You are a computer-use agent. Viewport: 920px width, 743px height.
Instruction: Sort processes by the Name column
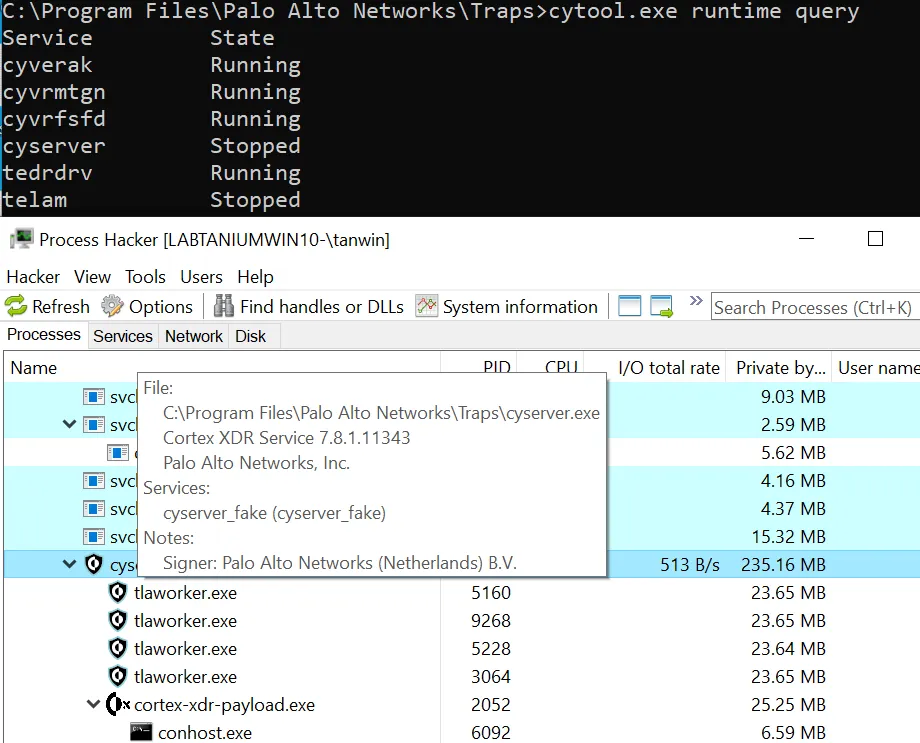pos(34,368)
